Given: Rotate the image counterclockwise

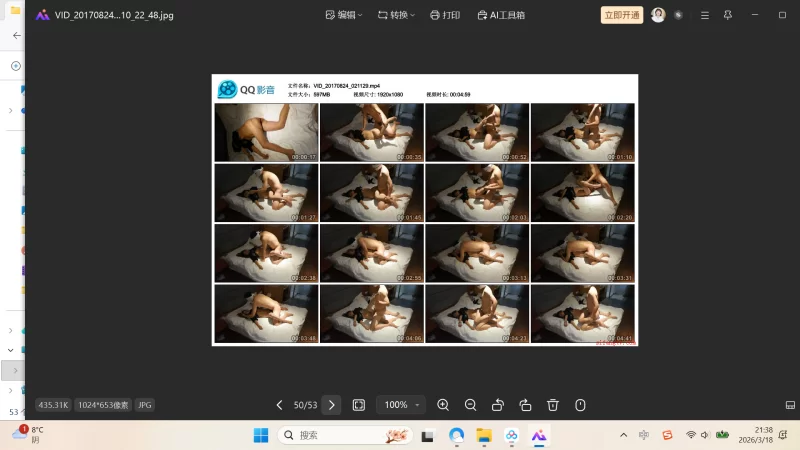Looking at the screenshot, I should pos(498,405).
